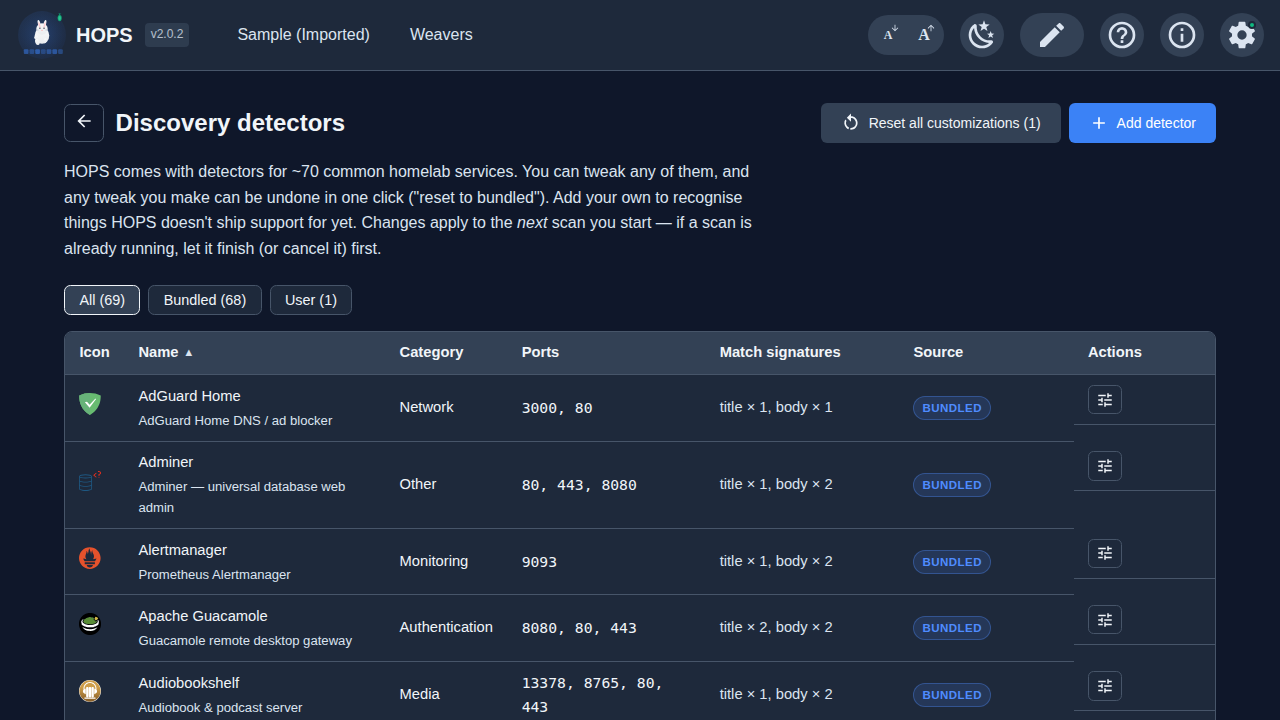Screen dimensions: 1280x720
Task: Click the Discovery detectors heading
Action: click(230, 123)
